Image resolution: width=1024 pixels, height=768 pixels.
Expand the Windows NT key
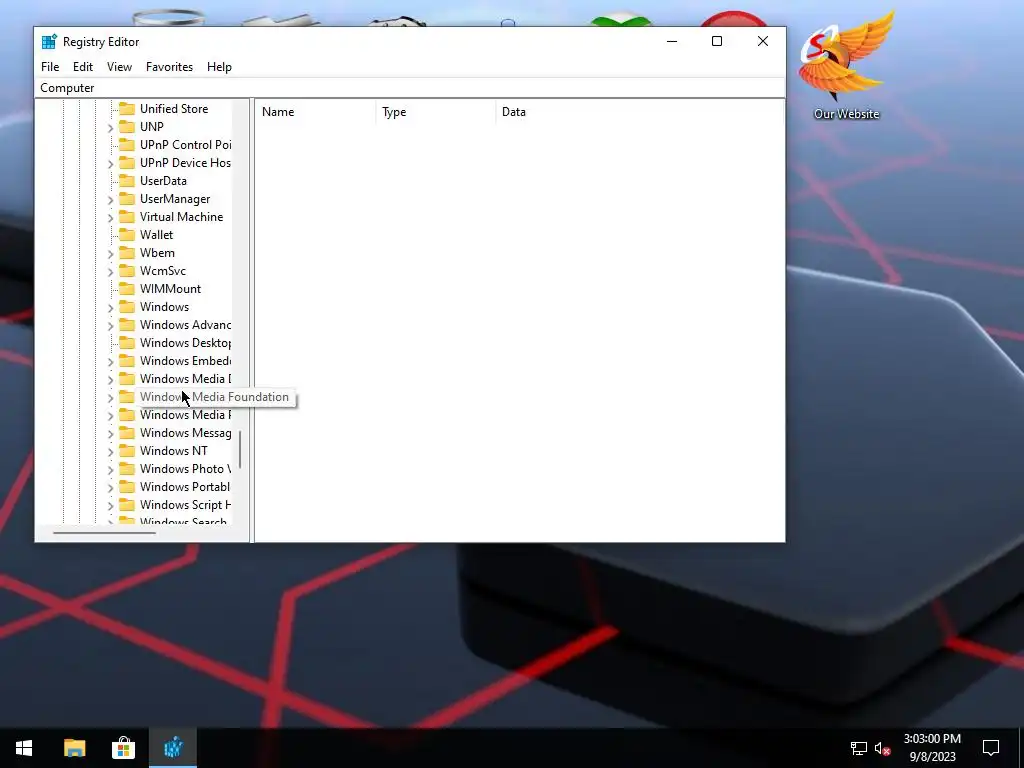coord(110,451)
